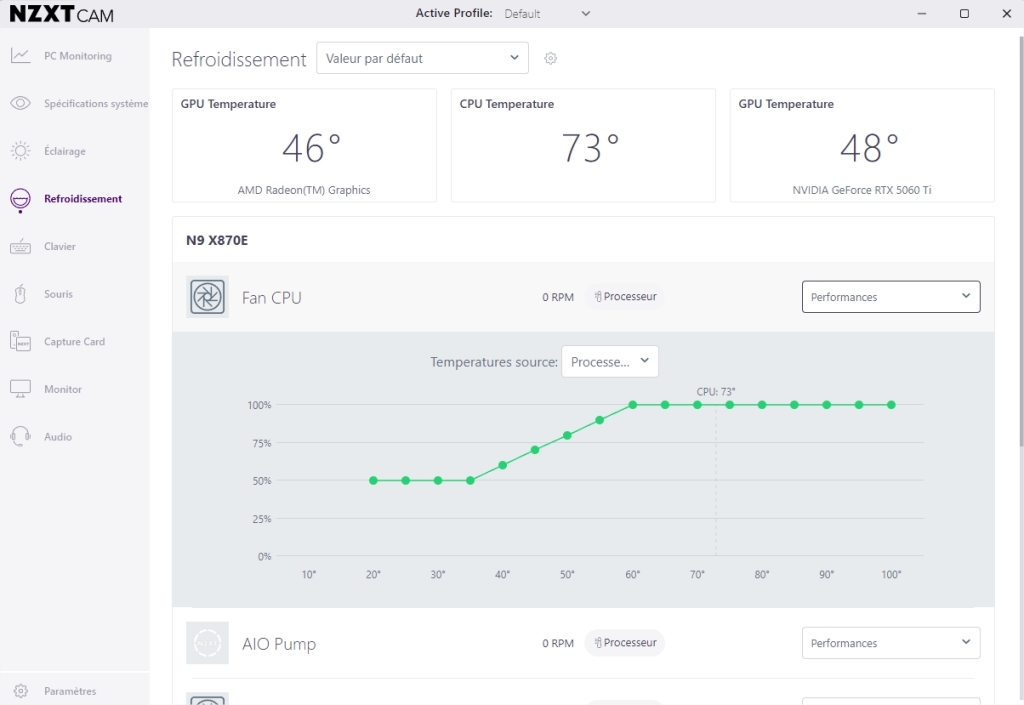Click the NZXT CAM logo
Viewport: 1024px width, 705px height.
coord(61,14)
